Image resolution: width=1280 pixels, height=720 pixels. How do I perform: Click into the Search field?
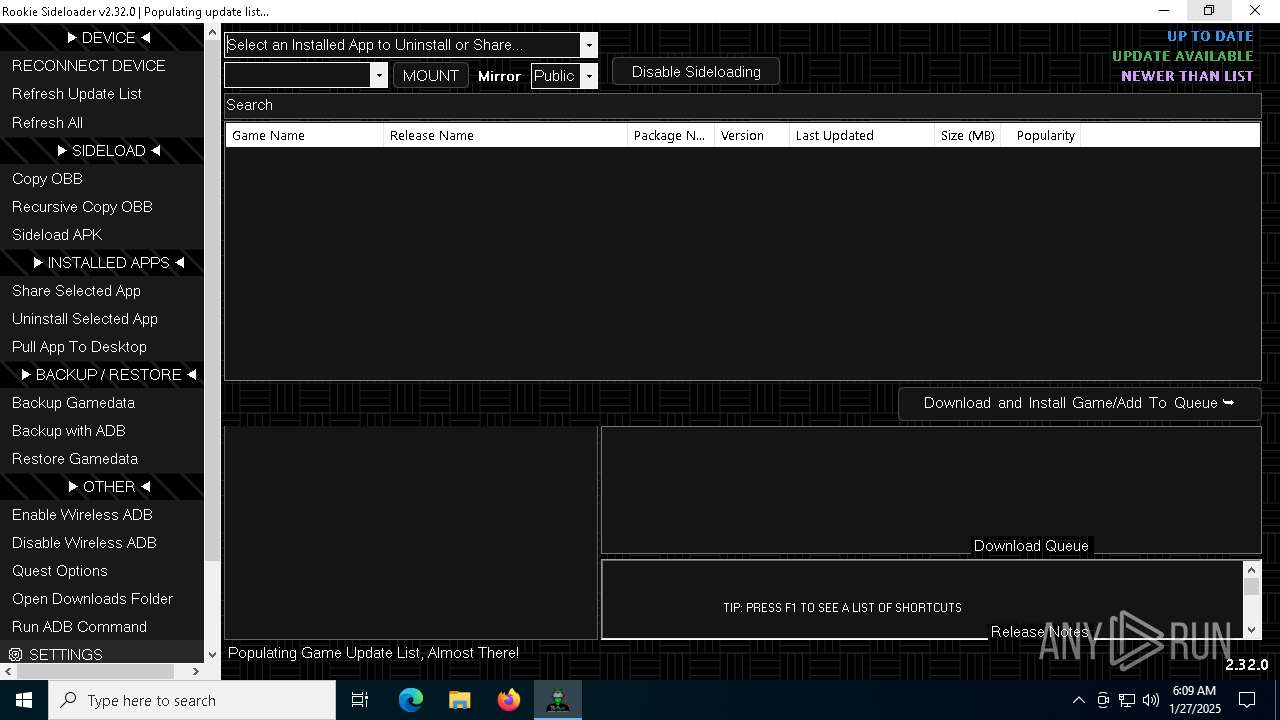coord(742,105)
